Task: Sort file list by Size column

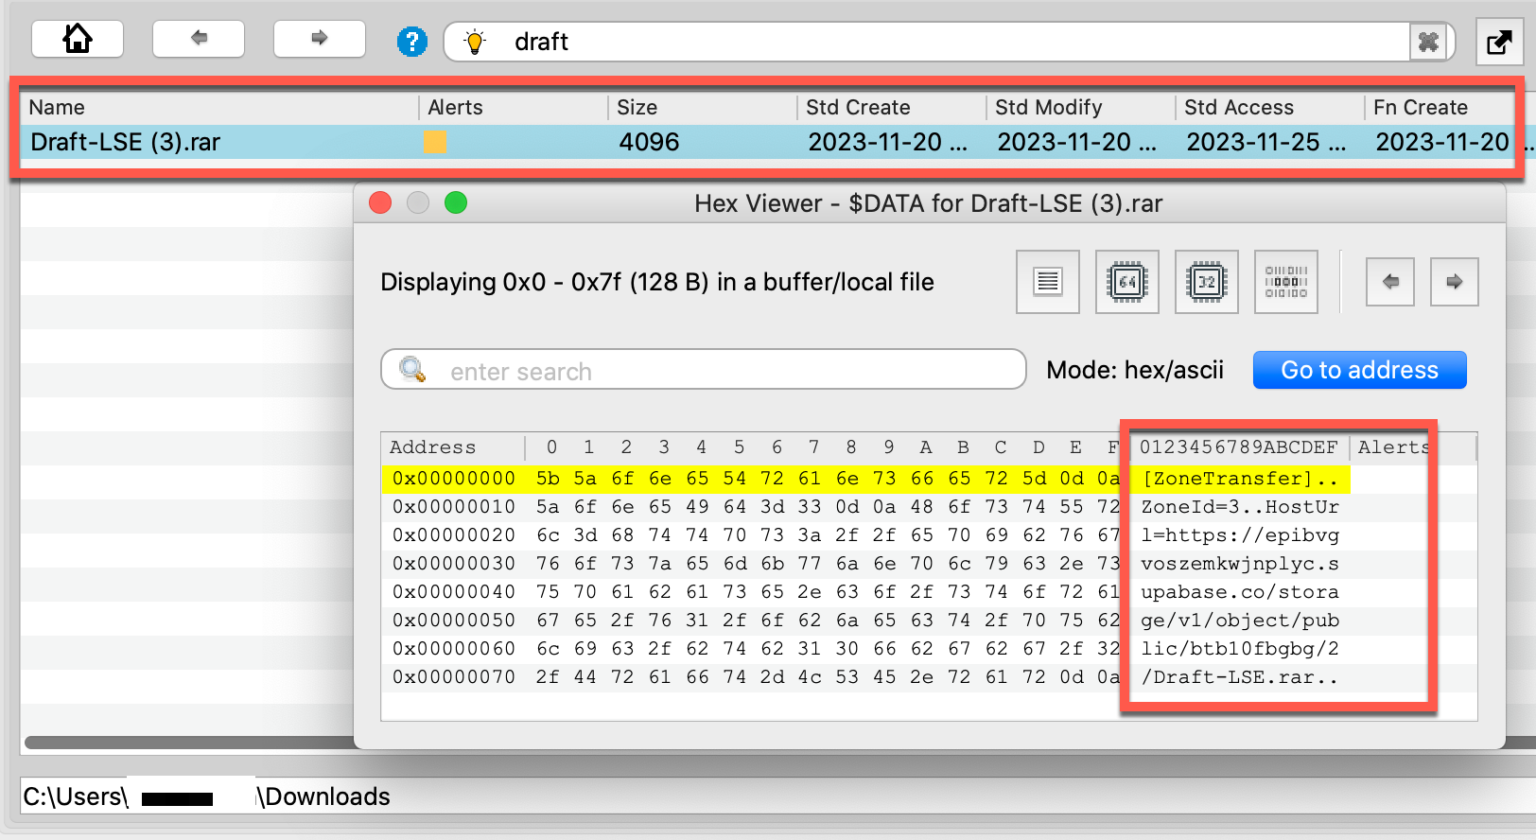Action: point(637,108)
